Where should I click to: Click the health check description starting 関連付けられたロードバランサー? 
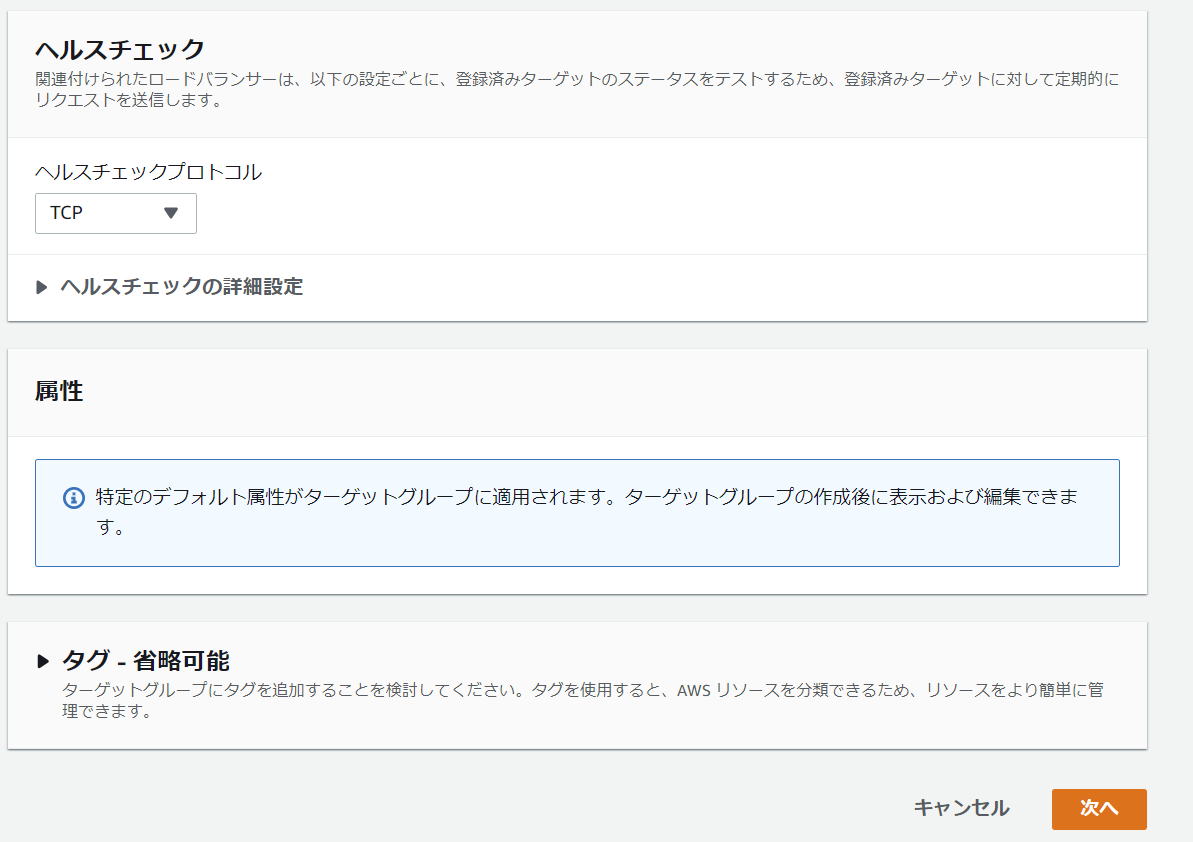click(x=577, y=89)
